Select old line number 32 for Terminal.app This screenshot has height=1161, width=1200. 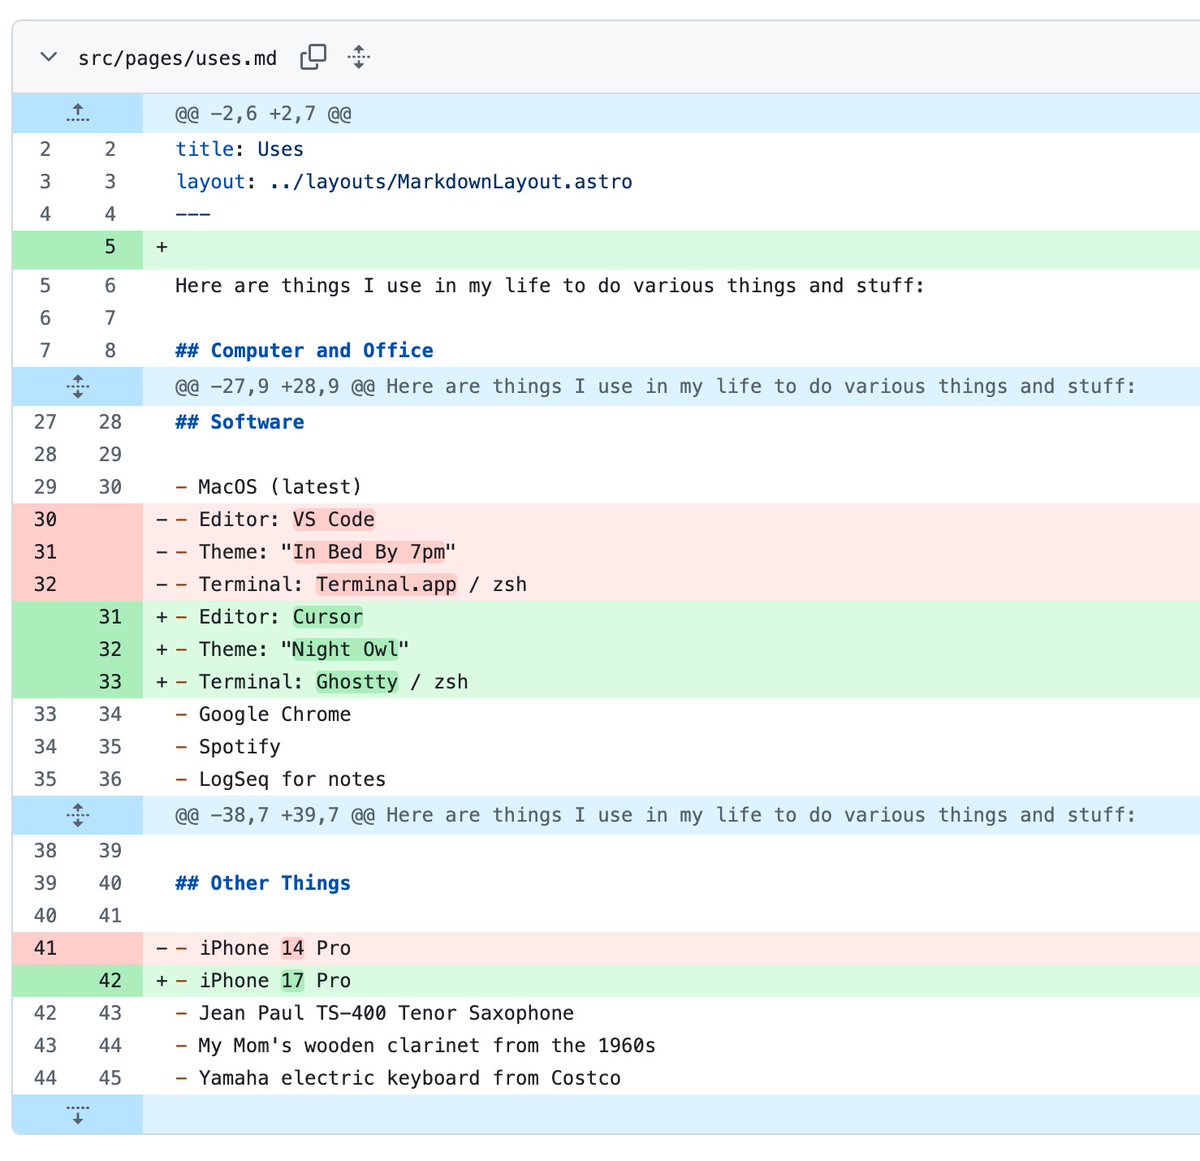pos(45,584)
